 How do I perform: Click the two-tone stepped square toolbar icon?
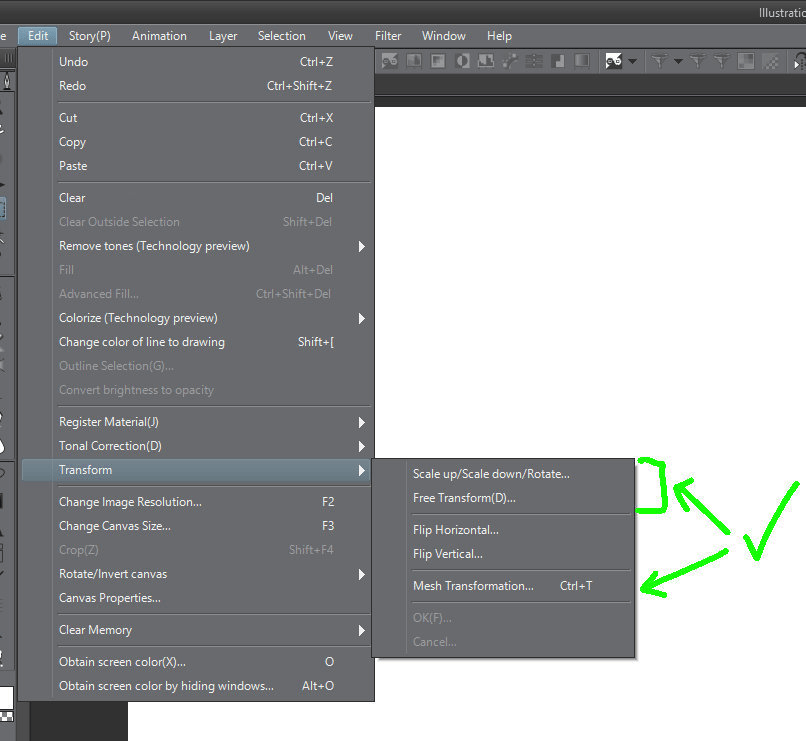pos(558,61)
